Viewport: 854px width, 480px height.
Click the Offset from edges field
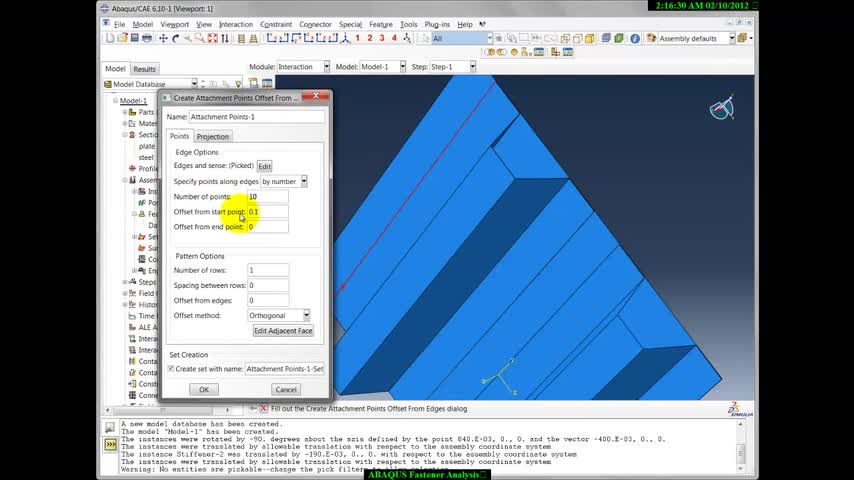(x=268, y=300)
